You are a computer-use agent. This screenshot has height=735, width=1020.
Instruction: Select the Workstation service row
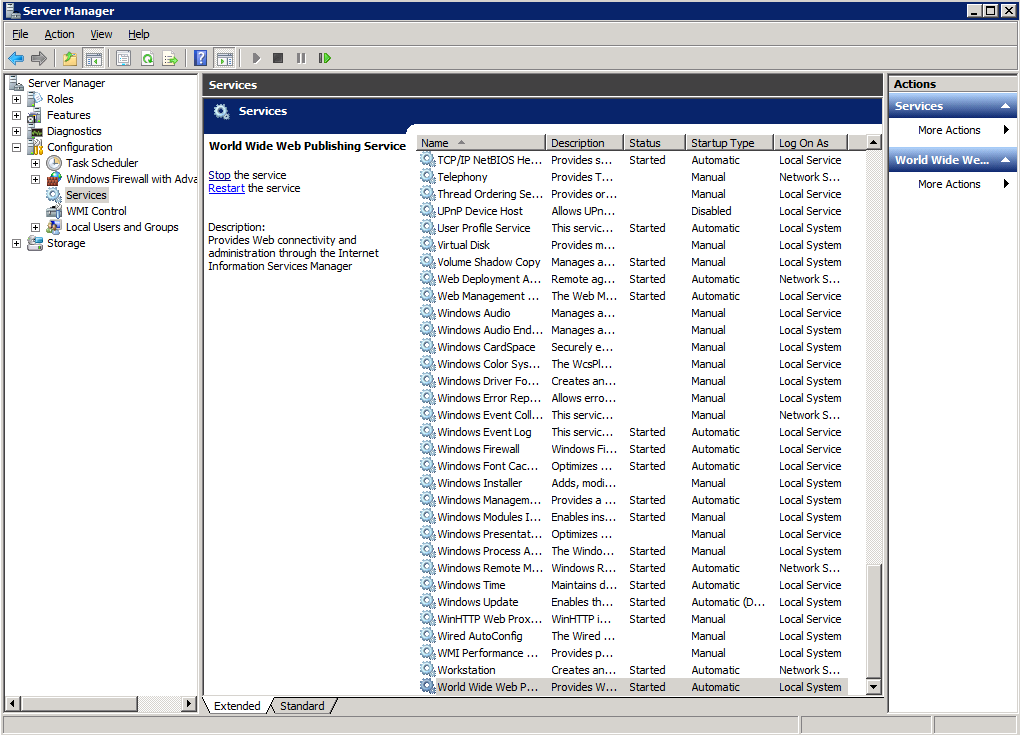(632, 670)
